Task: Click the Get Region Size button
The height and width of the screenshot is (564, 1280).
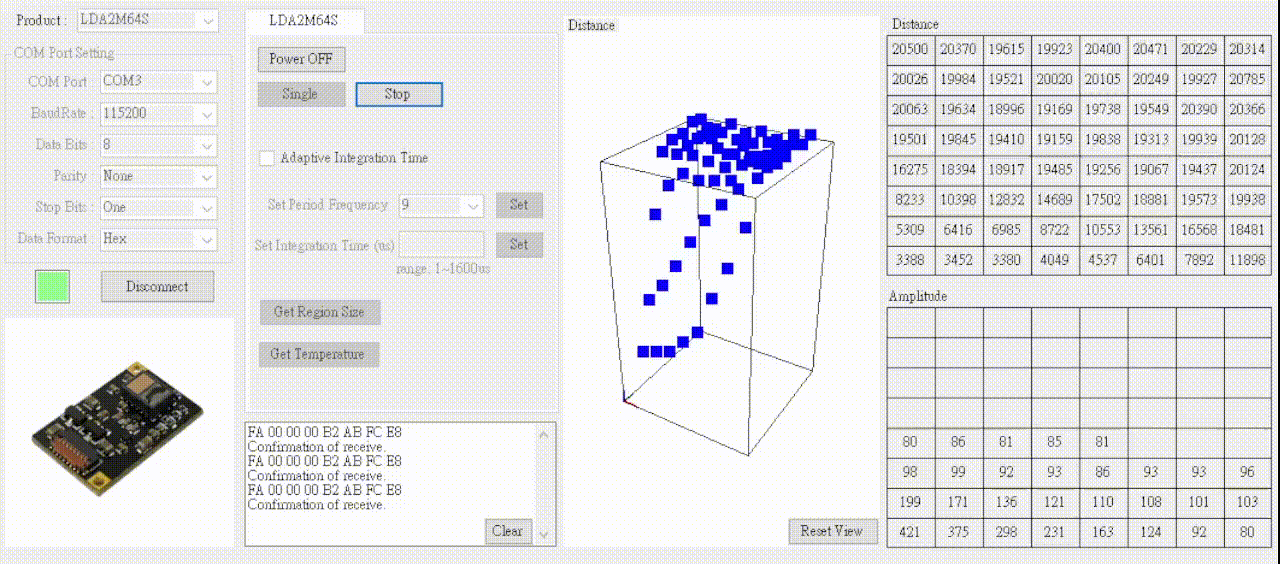Action: 319,312
